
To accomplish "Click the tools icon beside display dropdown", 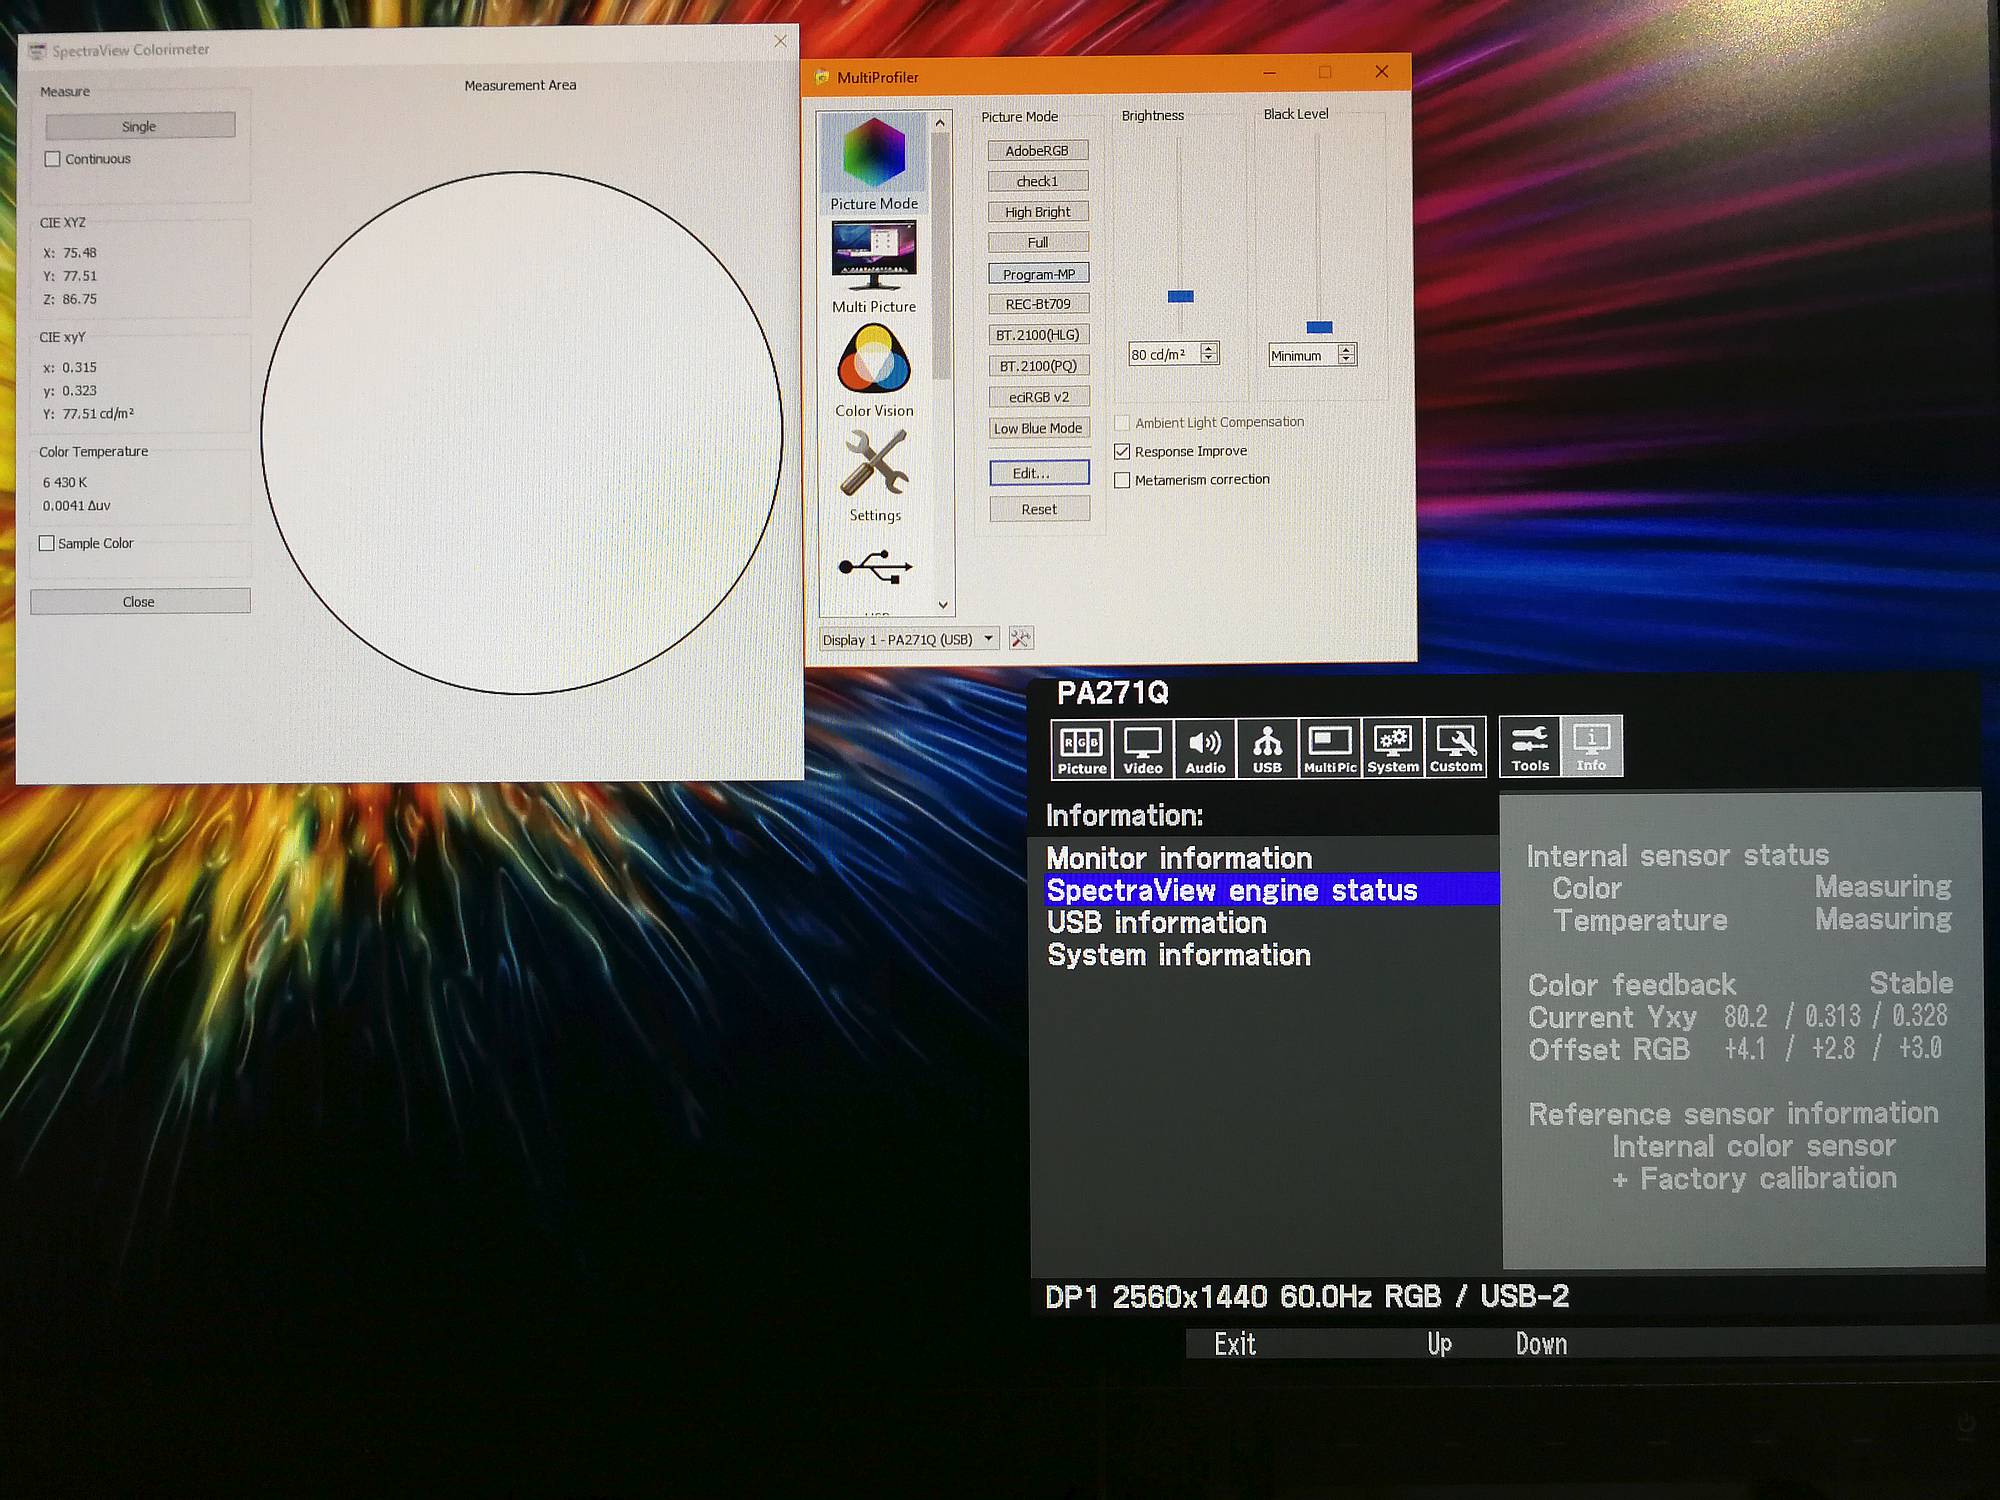I will (1020, 639).
